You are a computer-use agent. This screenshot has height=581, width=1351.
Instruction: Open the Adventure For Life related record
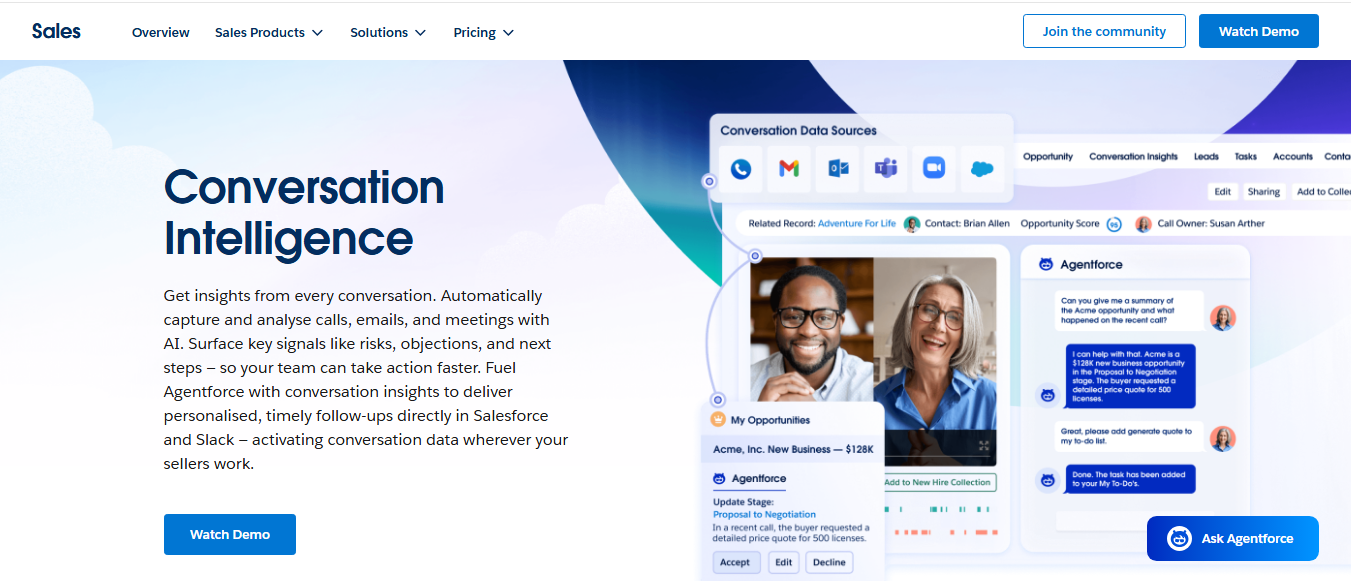pyautogui.click(x=857, y=223)
